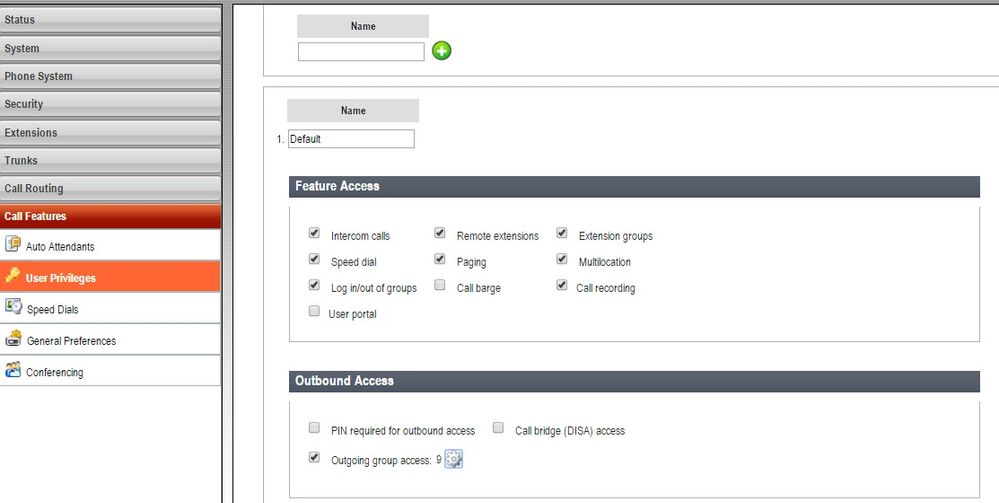Click the green add name plus icon
This screenshot has height=503, width=999.
pyautogui.click(x=441, y=50)
